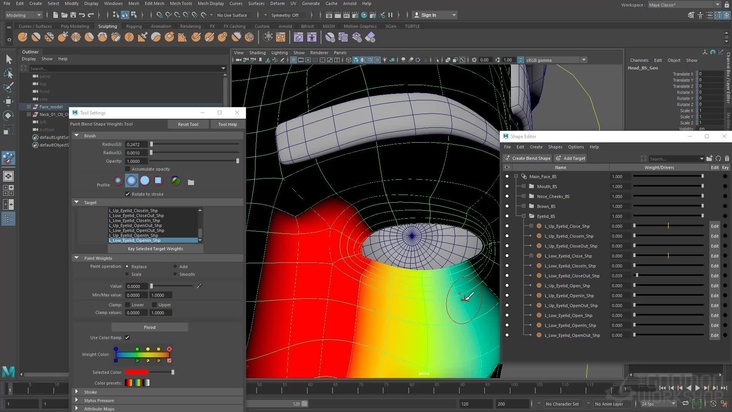Click the Lasso select tool in toolbox
Screen dimensions: 732x412
click(x=8, y=73)
